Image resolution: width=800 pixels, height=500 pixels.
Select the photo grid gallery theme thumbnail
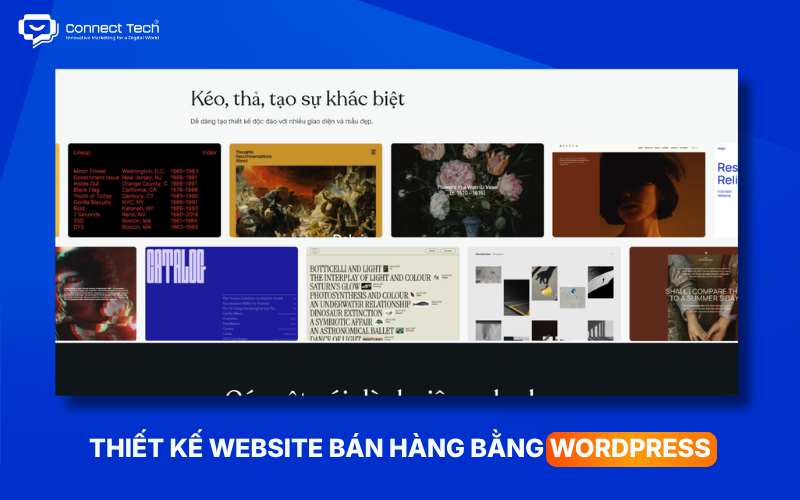pos(544,294)
